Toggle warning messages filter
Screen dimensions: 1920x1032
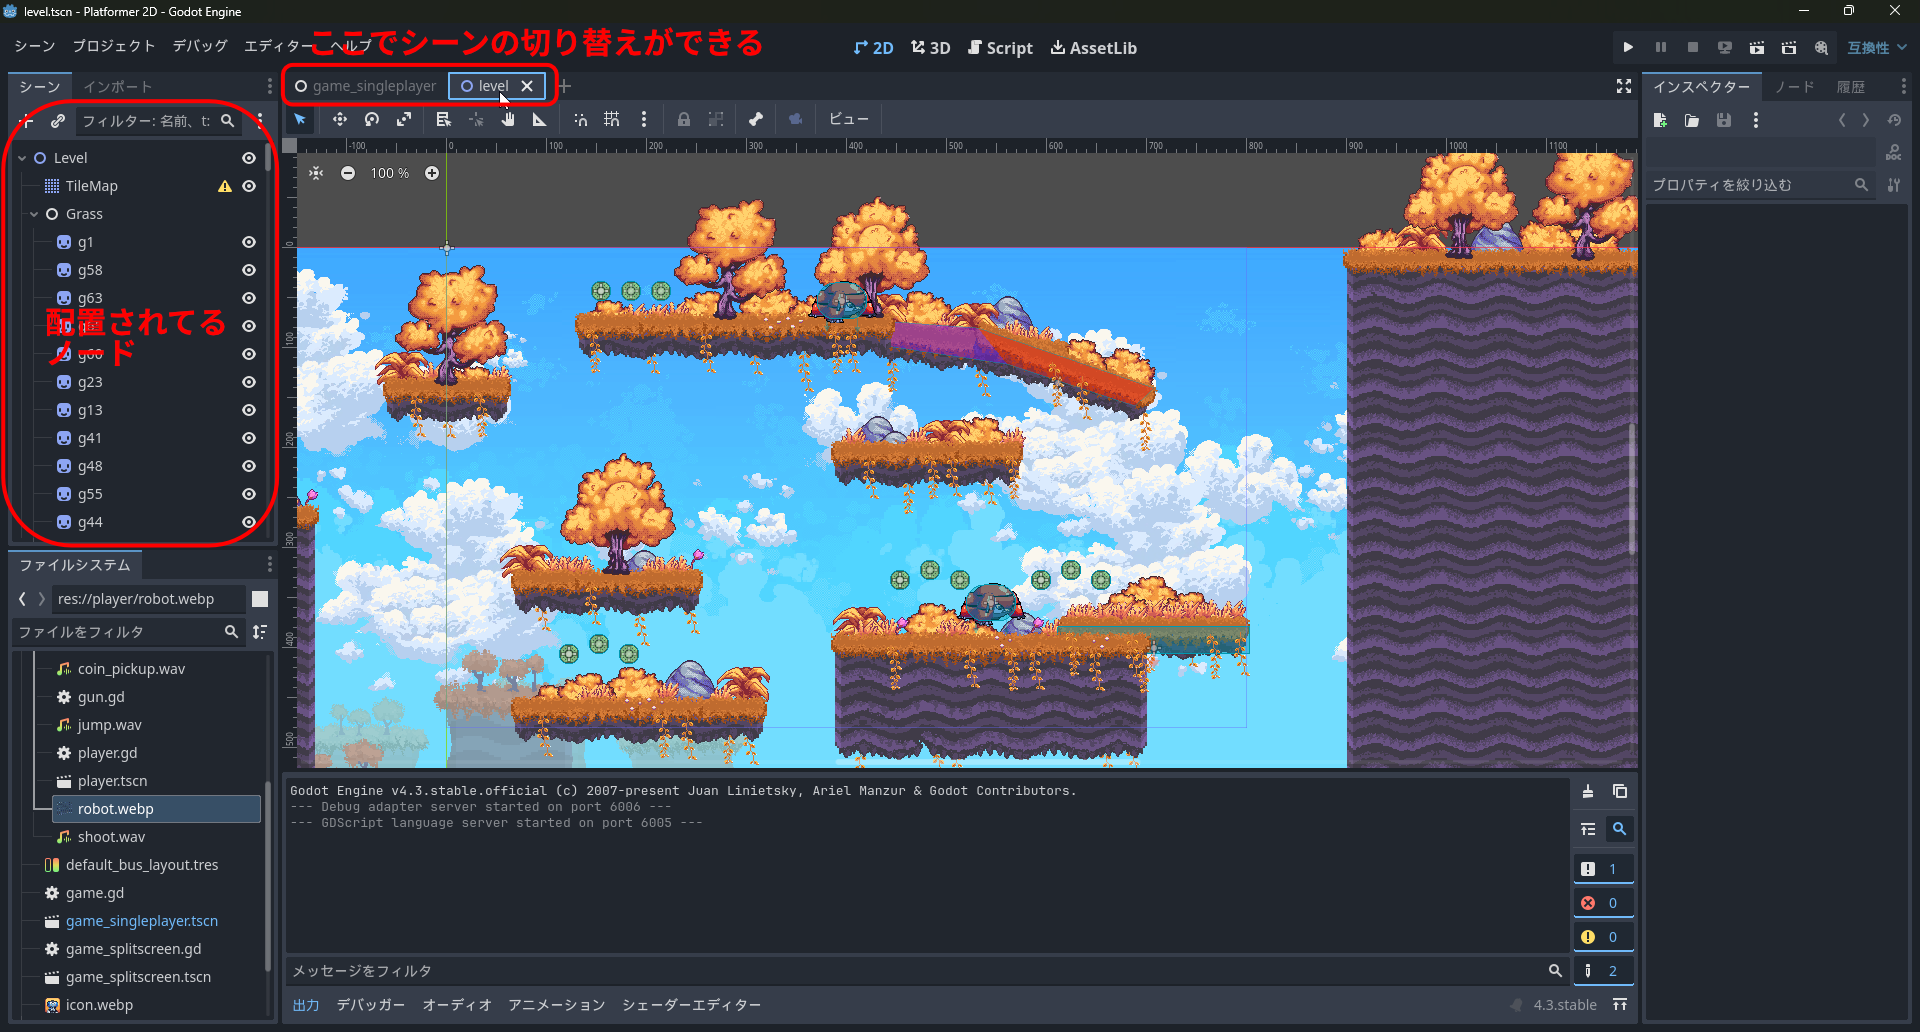pyautogui.click(x=1603, y=937)
